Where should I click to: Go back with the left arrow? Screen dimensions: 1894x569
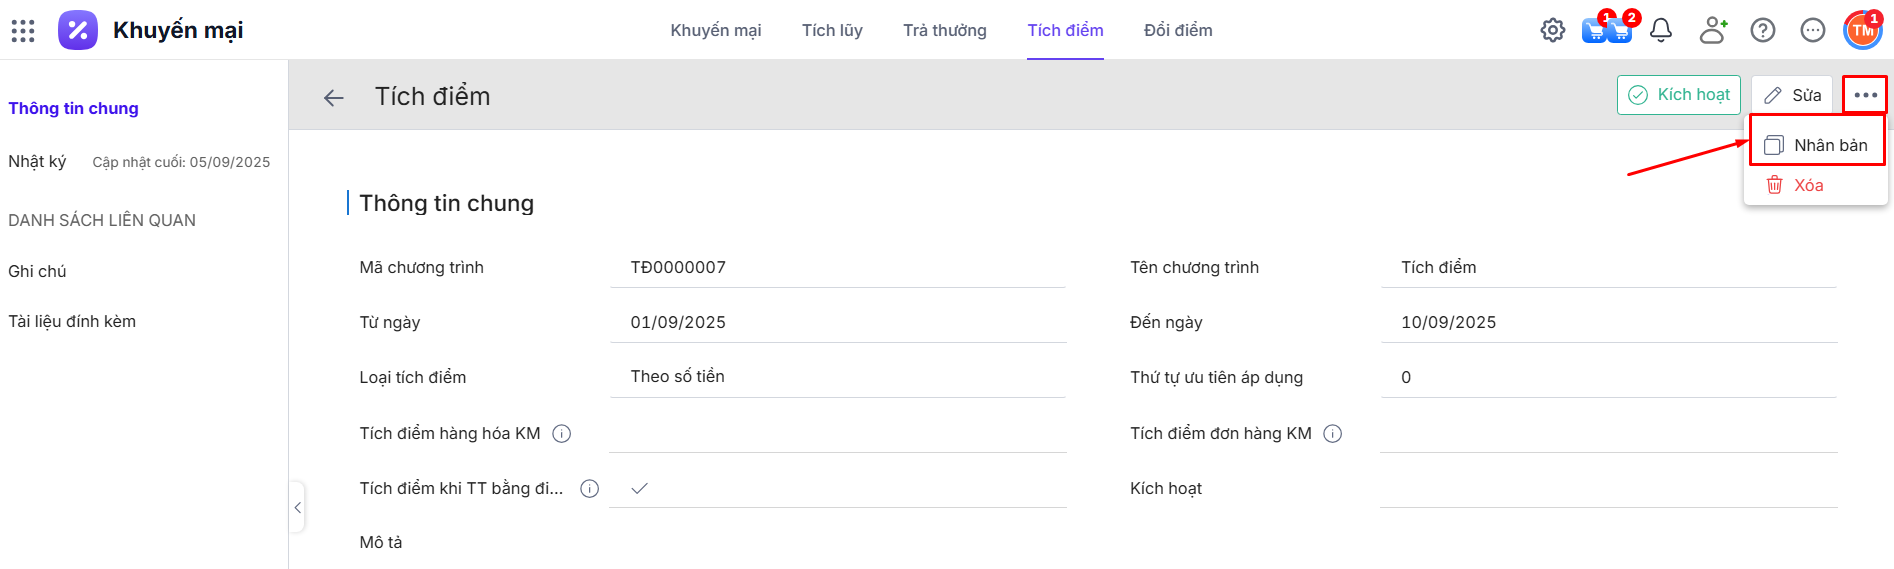tap(334, 97)
